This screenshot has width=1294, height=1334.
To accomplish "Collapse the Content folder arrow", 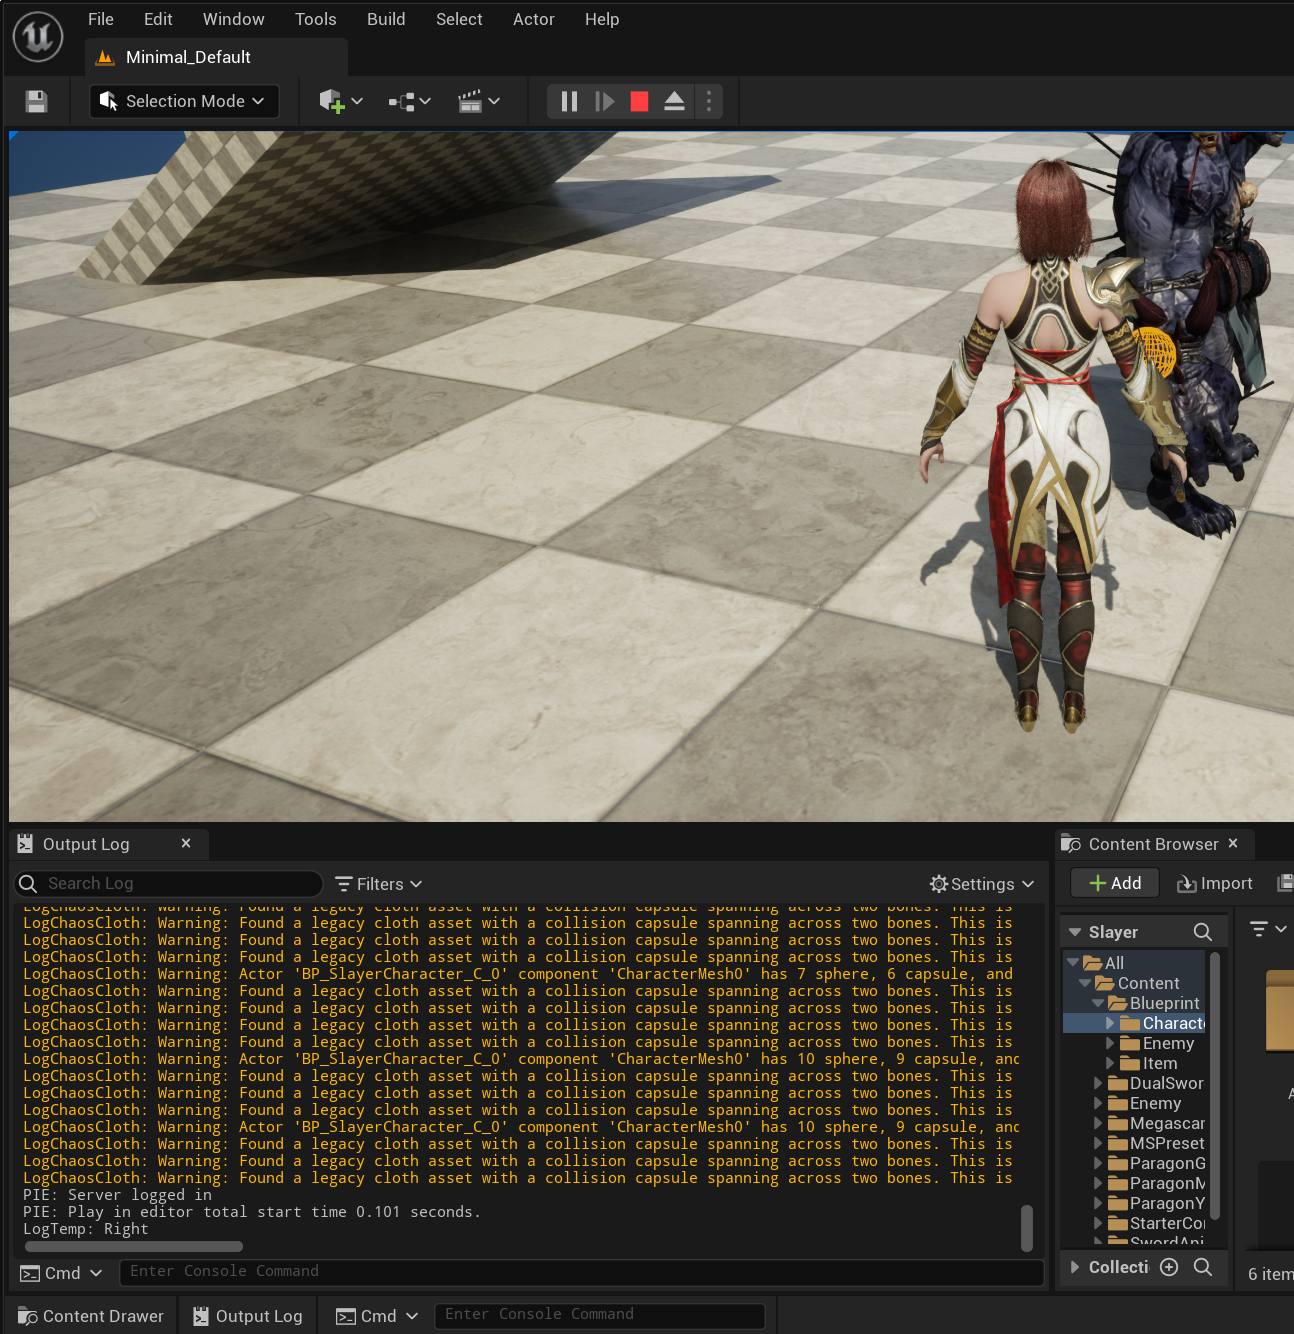I will click(x=1085, y=983).
